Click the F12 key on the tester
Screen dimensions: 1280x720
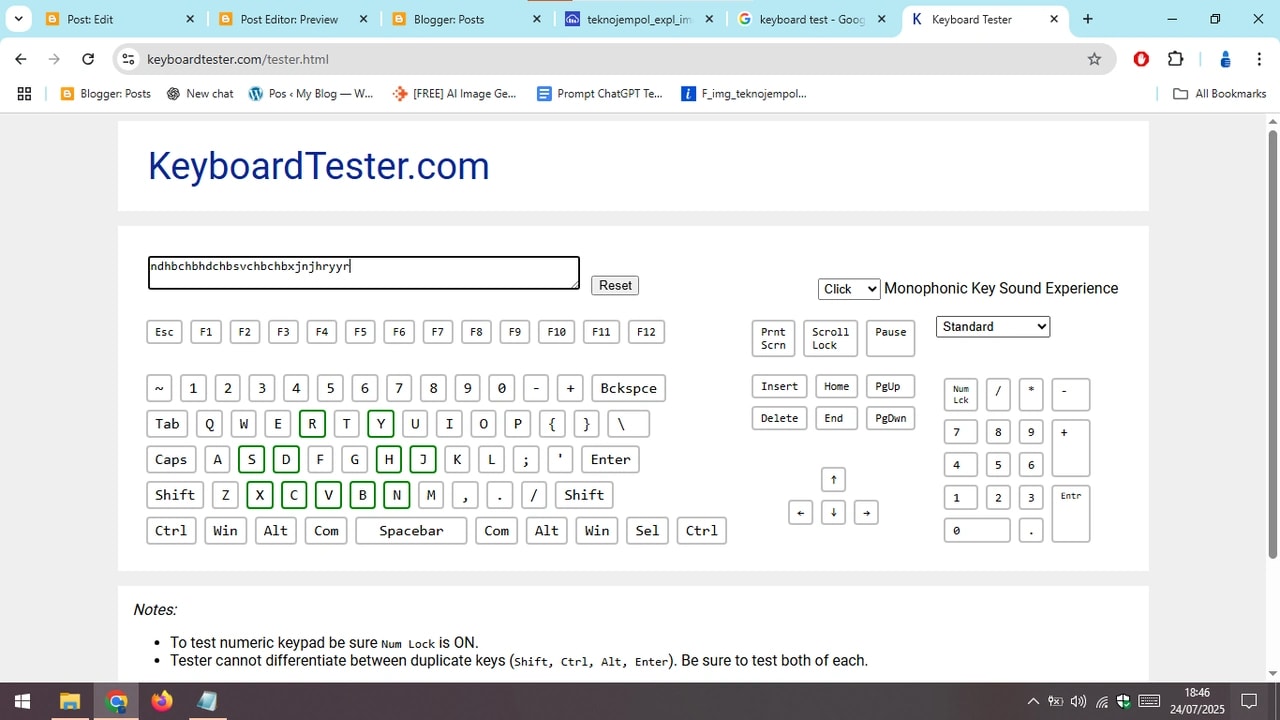click(646, 332)
